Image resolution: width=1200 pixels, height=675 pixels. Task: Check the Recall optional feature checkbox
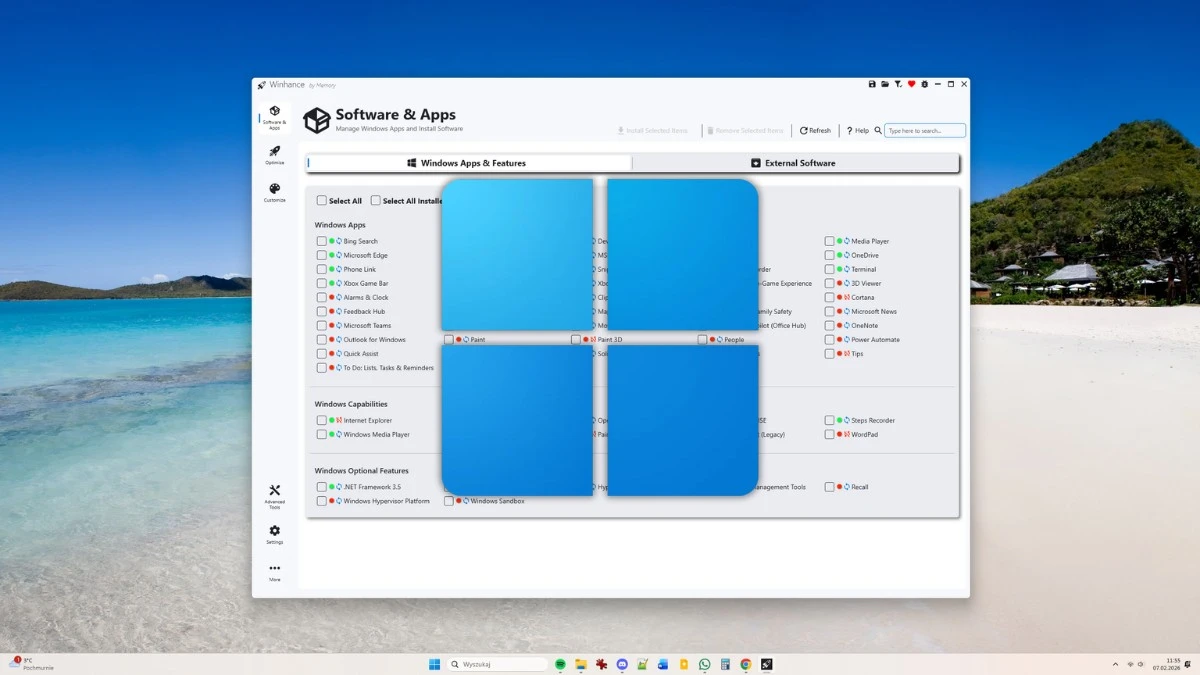[829, 487]
